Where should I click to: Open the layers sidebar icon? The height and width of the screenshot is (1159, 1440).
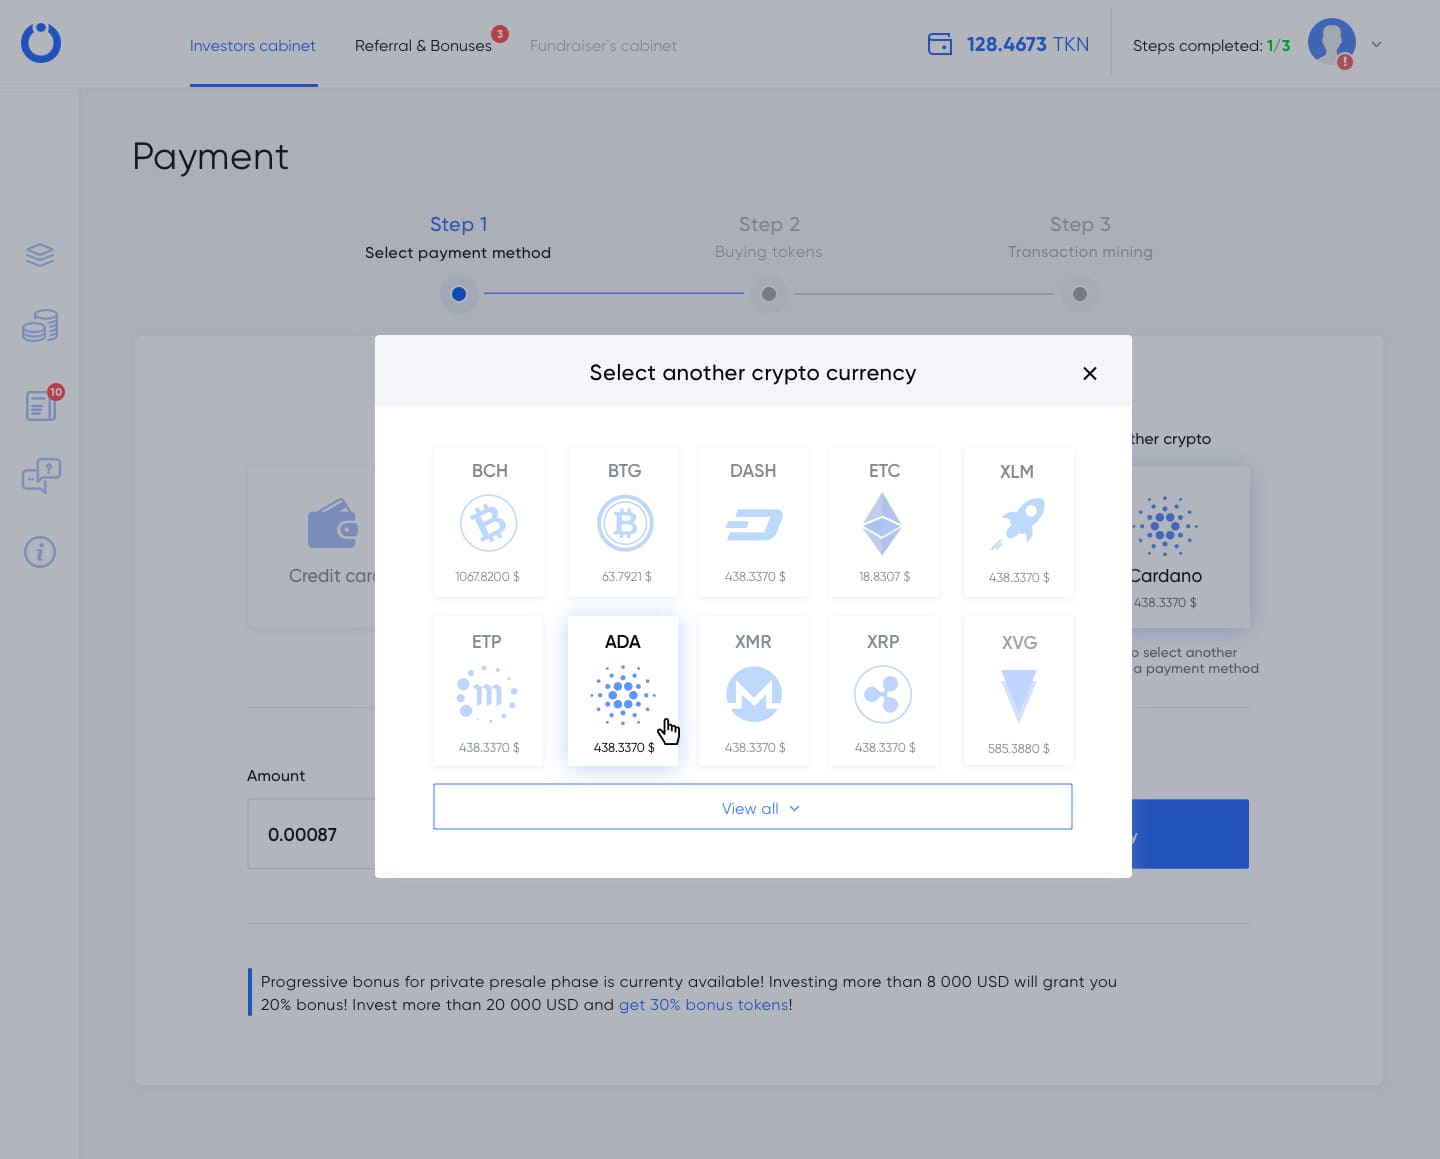pos(40,256)
